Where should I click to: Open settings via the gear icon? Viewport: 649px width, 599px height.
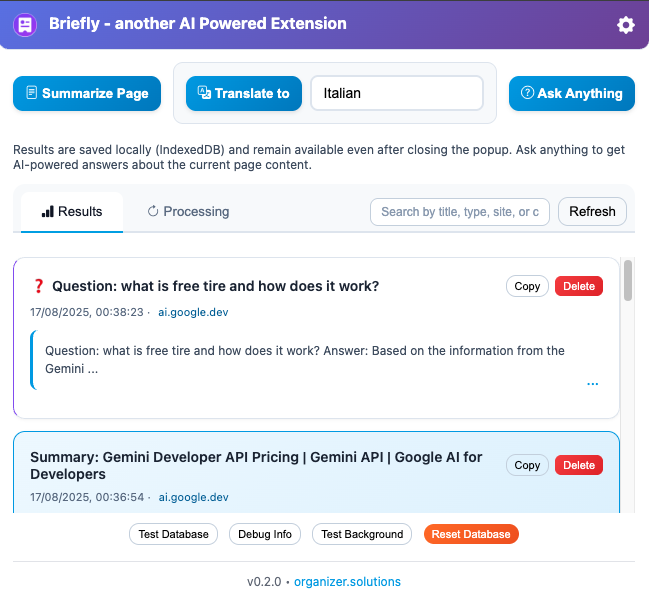(x=625, y=25)
